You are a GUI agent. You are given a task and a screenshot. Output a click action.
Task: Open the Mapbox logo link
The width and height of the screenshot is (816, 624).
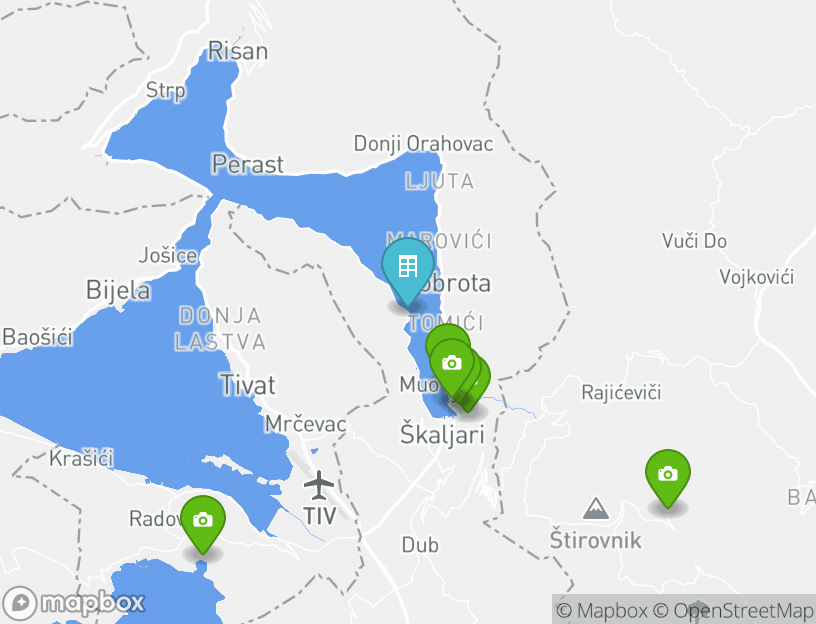click(x=74, y=603)
